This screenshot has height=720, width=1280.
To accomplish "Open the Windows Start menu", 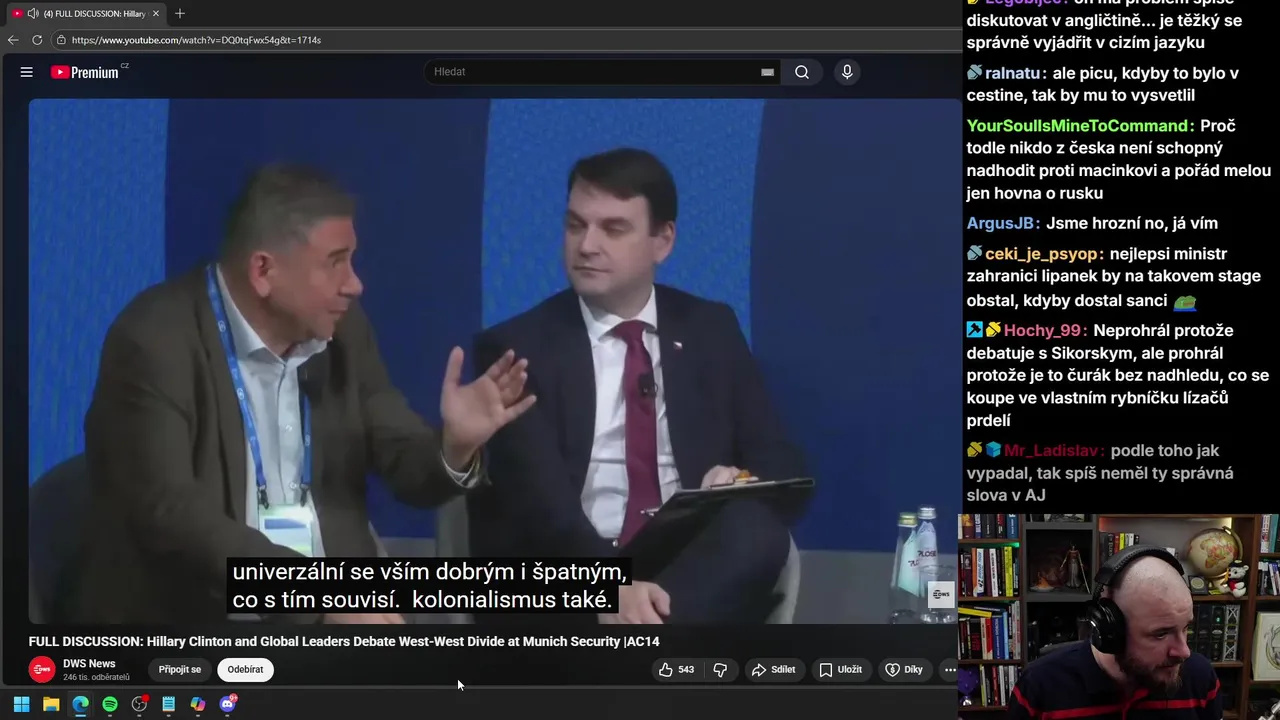I will [x=21, y=704].
